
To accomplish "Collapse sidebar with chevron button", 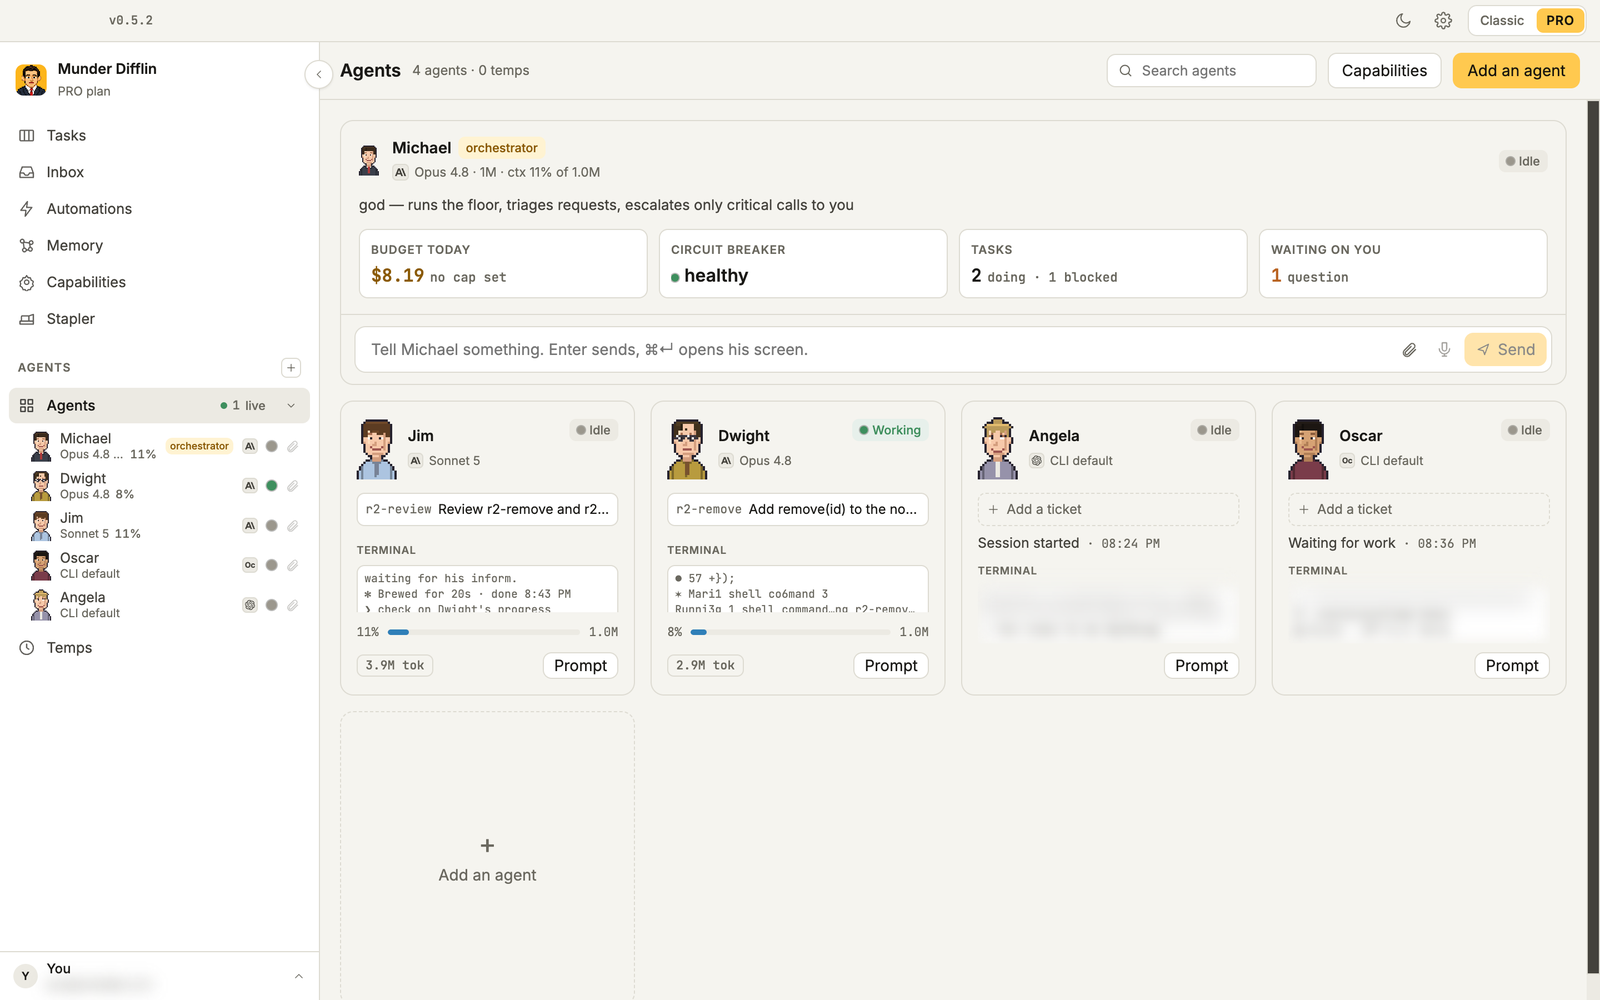I will pos(318,74).
